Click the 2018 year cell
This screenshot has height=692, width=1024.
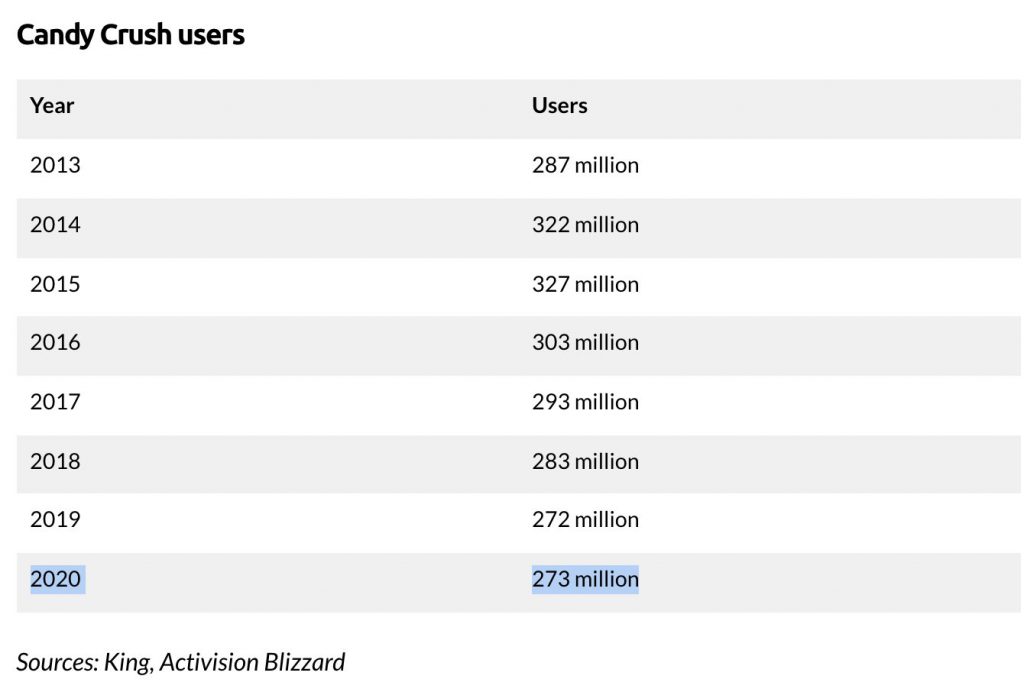pos(56,461)
